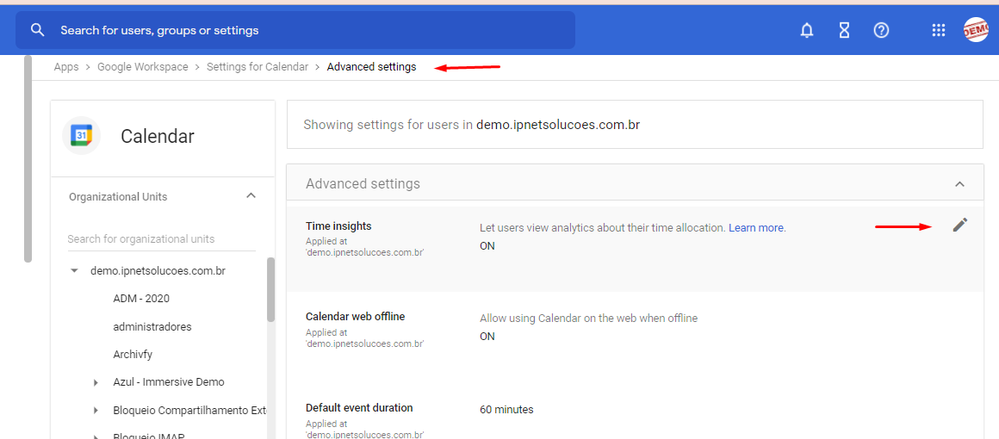Open the Google apps grid

click(938, 30)
